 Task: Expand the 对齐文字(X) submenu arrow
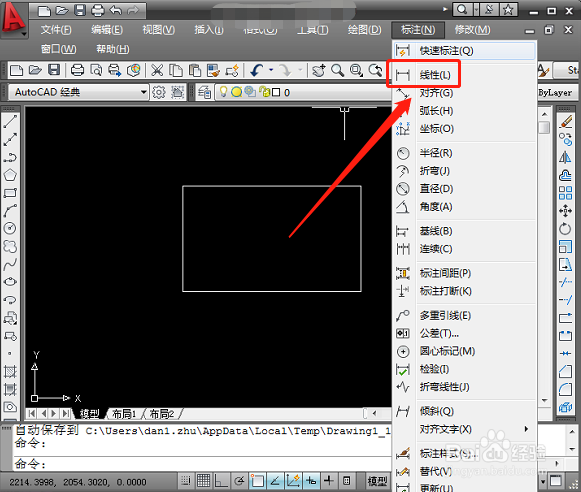point(526,429)
